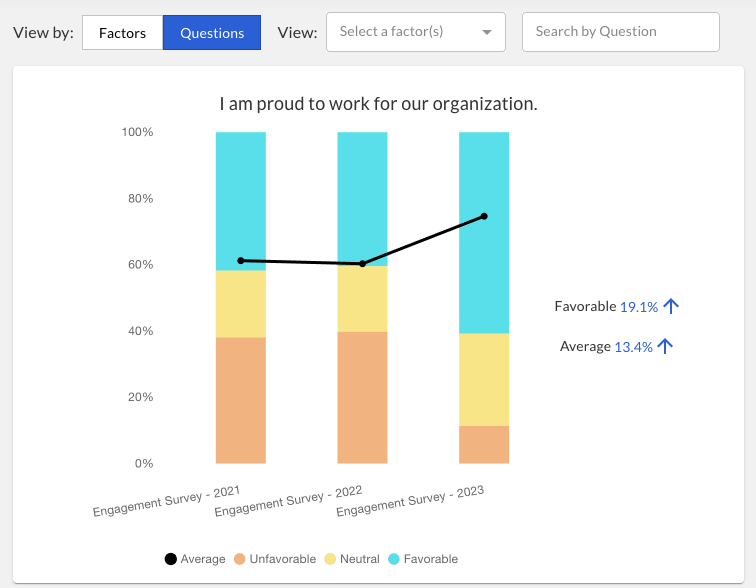This screenshot has width=756, height=588.
Task: Focus the Search by Question field
Action: point(621,32)
